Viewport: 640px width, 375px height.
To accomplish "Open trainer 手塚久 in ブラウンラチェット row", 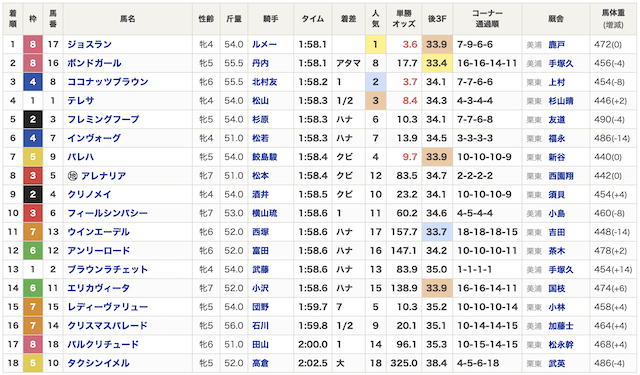I will coord(561,270).
